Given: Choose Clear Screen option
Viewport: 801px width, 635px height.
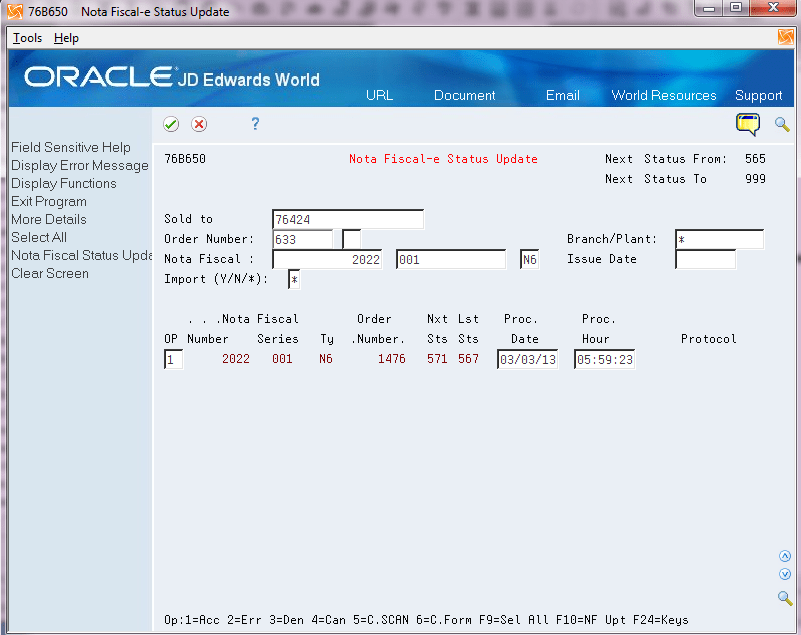Looking at the screenshot, I should pos(50,273).
